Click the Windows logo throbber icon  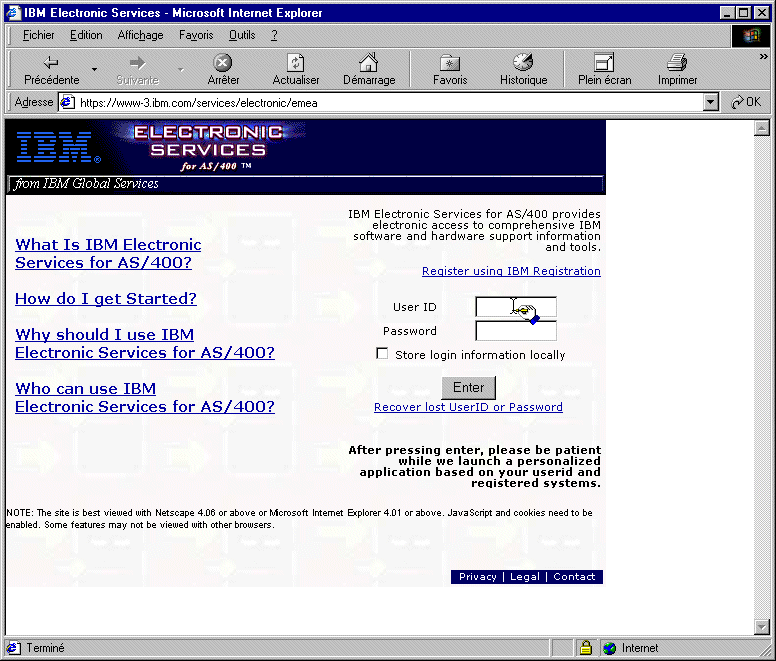751,36
